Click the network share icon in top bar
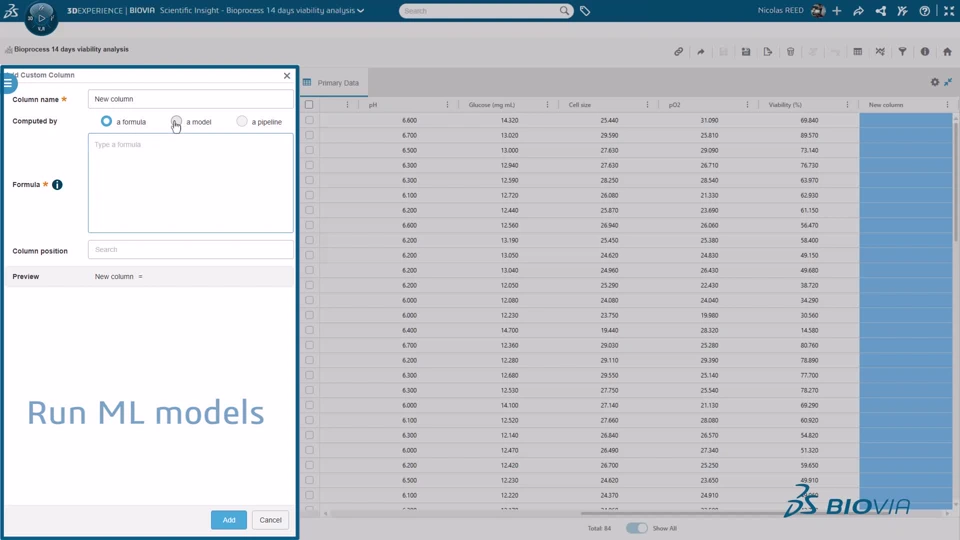 coord(880,11)
